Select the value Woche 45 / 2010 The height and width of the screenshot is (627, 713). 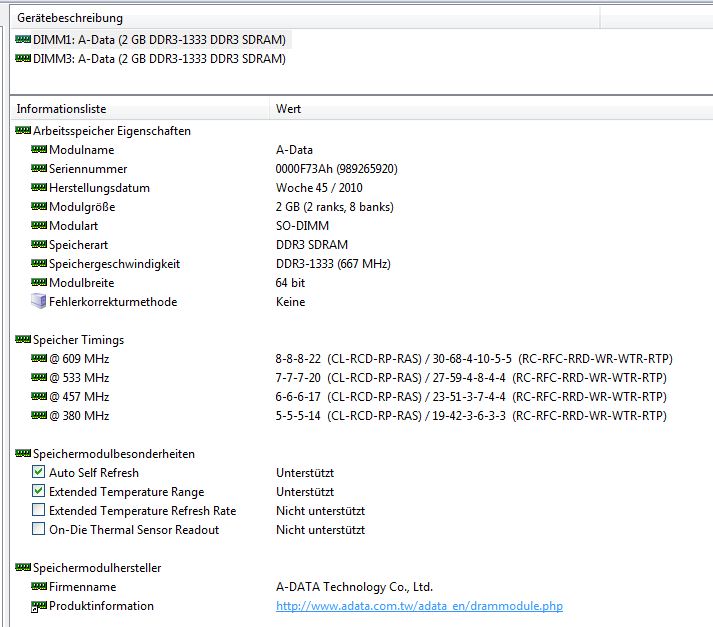tap(319, 188)
